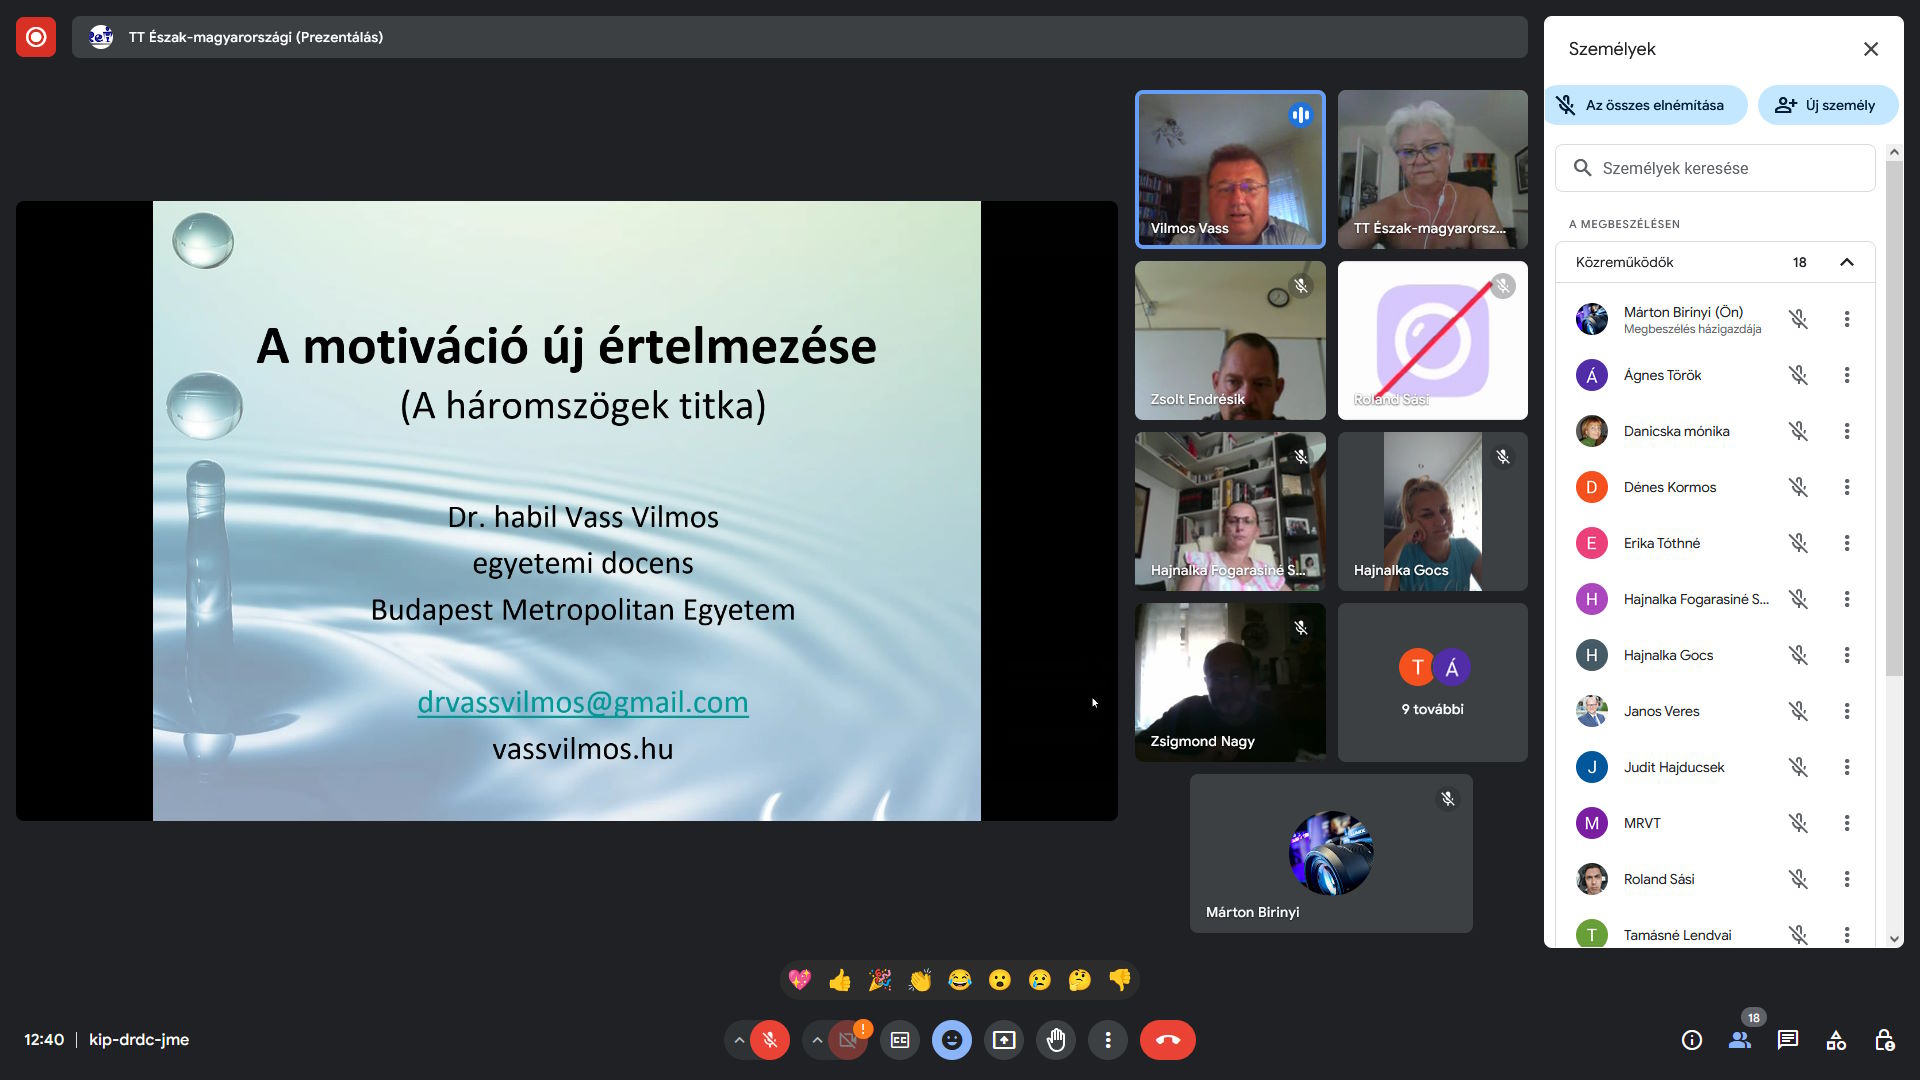This screenshot has height=1080, width=1920.
Task: Expand video settings arrow next to camera
Action: tap(817, 1040)
